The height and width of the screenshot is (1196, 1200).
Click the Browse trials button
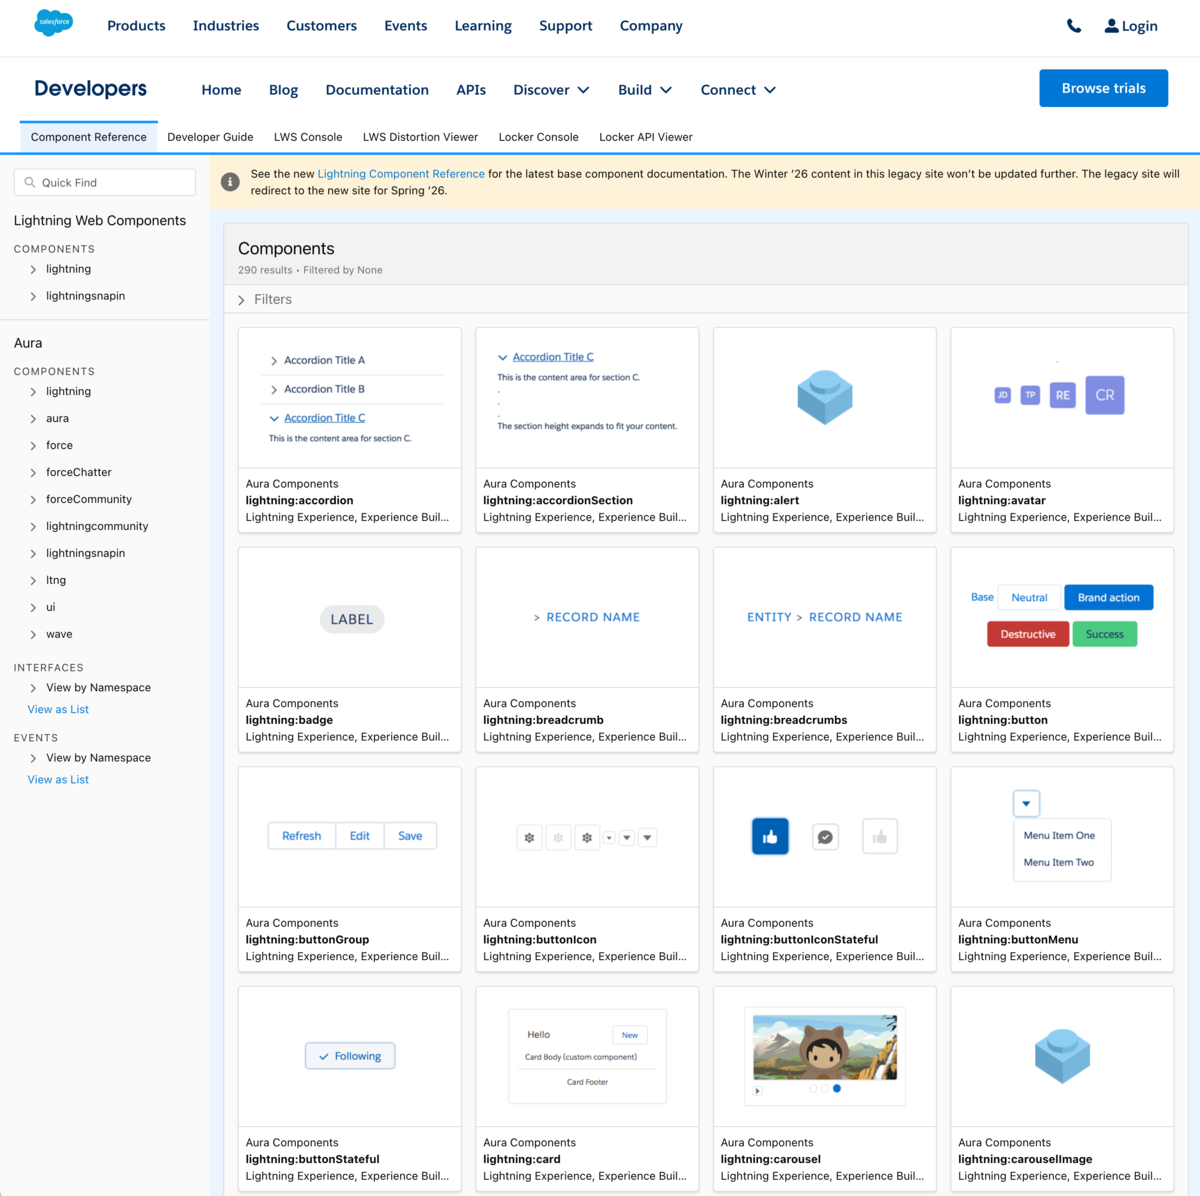pyautogui.click(x=1104, y=88)
